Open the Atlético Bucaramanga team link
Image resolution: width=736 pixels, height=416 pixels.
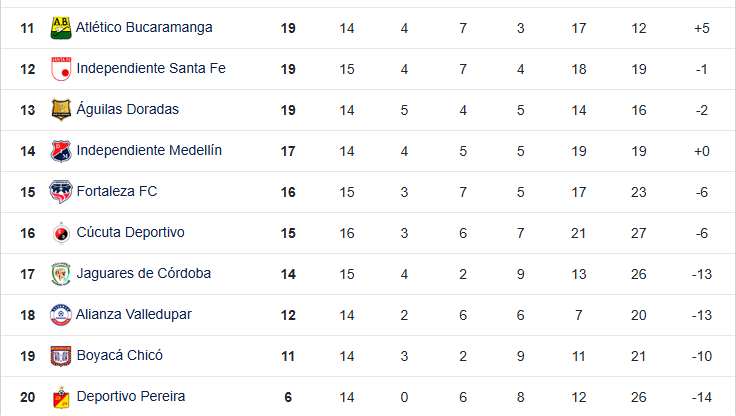144,28
